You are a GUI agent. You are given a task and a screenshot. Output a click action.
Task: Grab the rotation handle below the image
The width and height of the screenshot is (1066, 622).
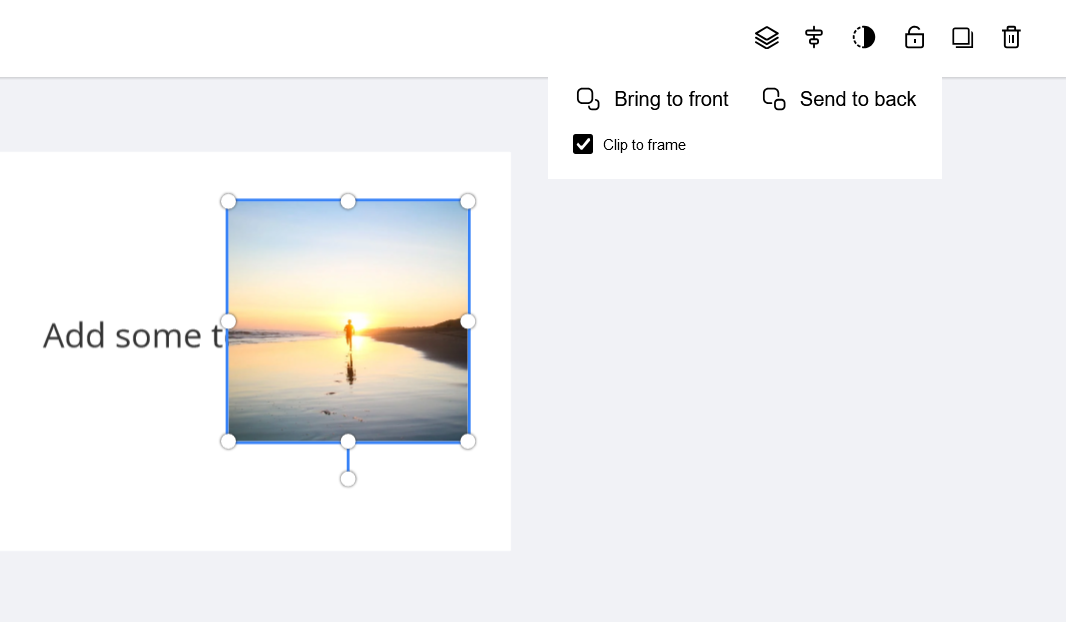point(348,478)
